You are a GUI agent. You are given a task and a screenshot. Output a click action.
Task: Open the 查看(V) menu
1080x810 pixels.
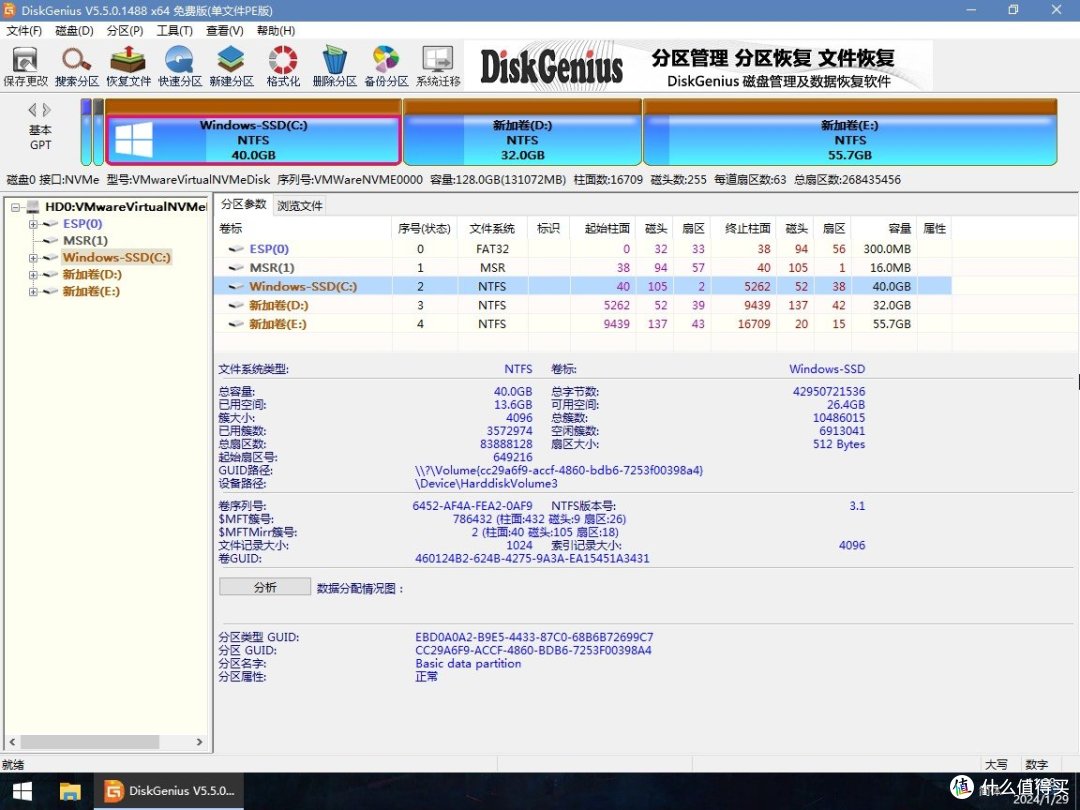tap(225, 30)
